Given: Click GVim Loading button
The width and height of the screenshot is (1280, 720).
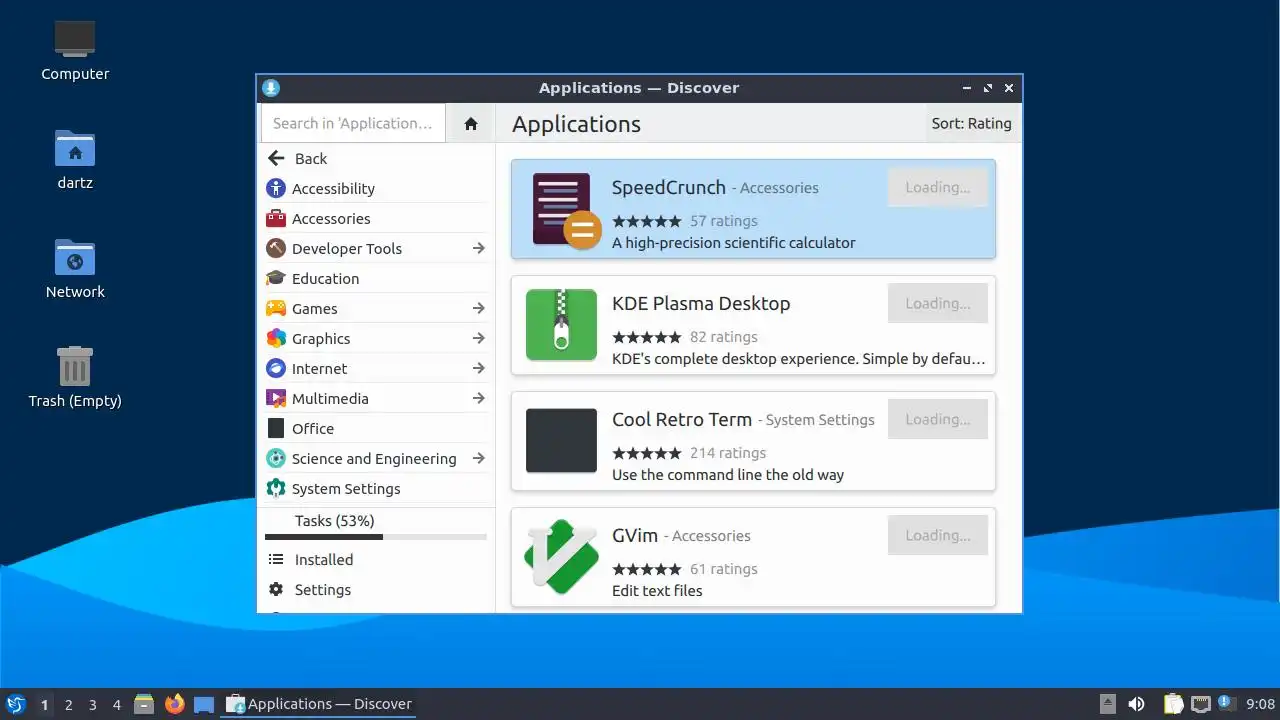Looking at the screenshot, I should [938, 535].
